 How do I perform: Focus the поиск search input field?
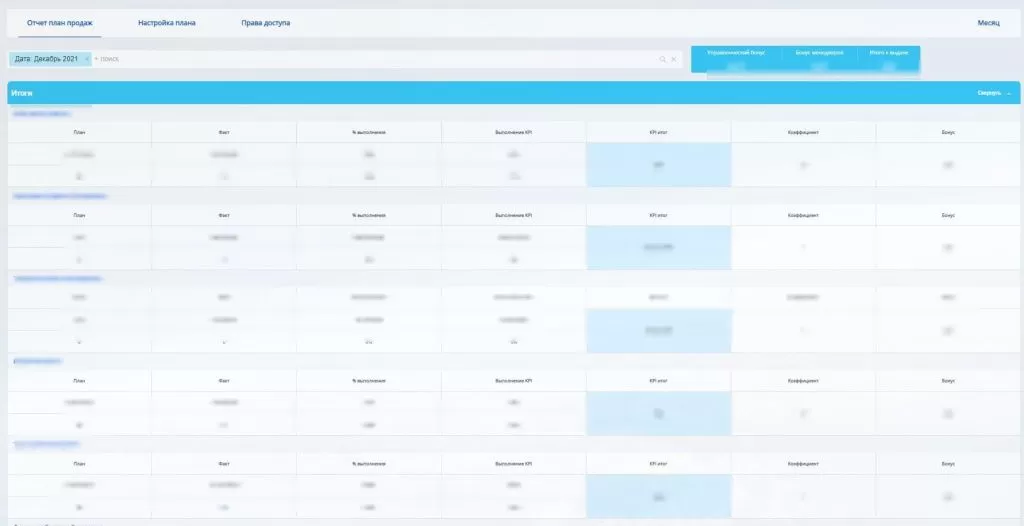point(370,59)
